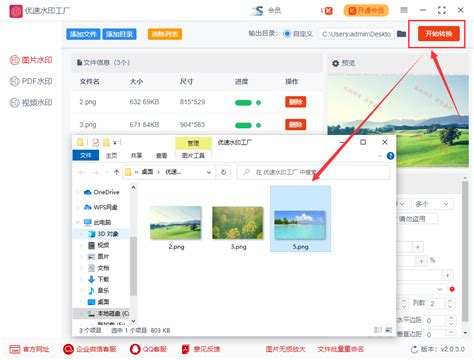The image size is (474, 360).
Task: Select 文档 folder in the navigation pane
Action: [99, 268]
